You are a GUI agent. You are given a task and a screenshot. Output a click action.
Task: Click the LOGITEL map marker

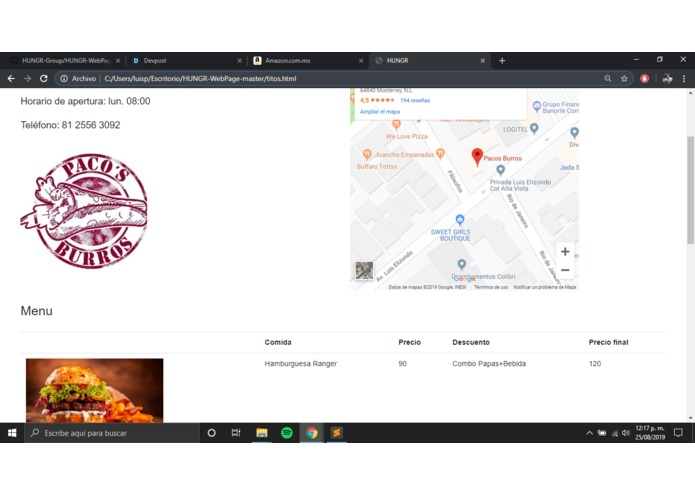tap(534, 128)
